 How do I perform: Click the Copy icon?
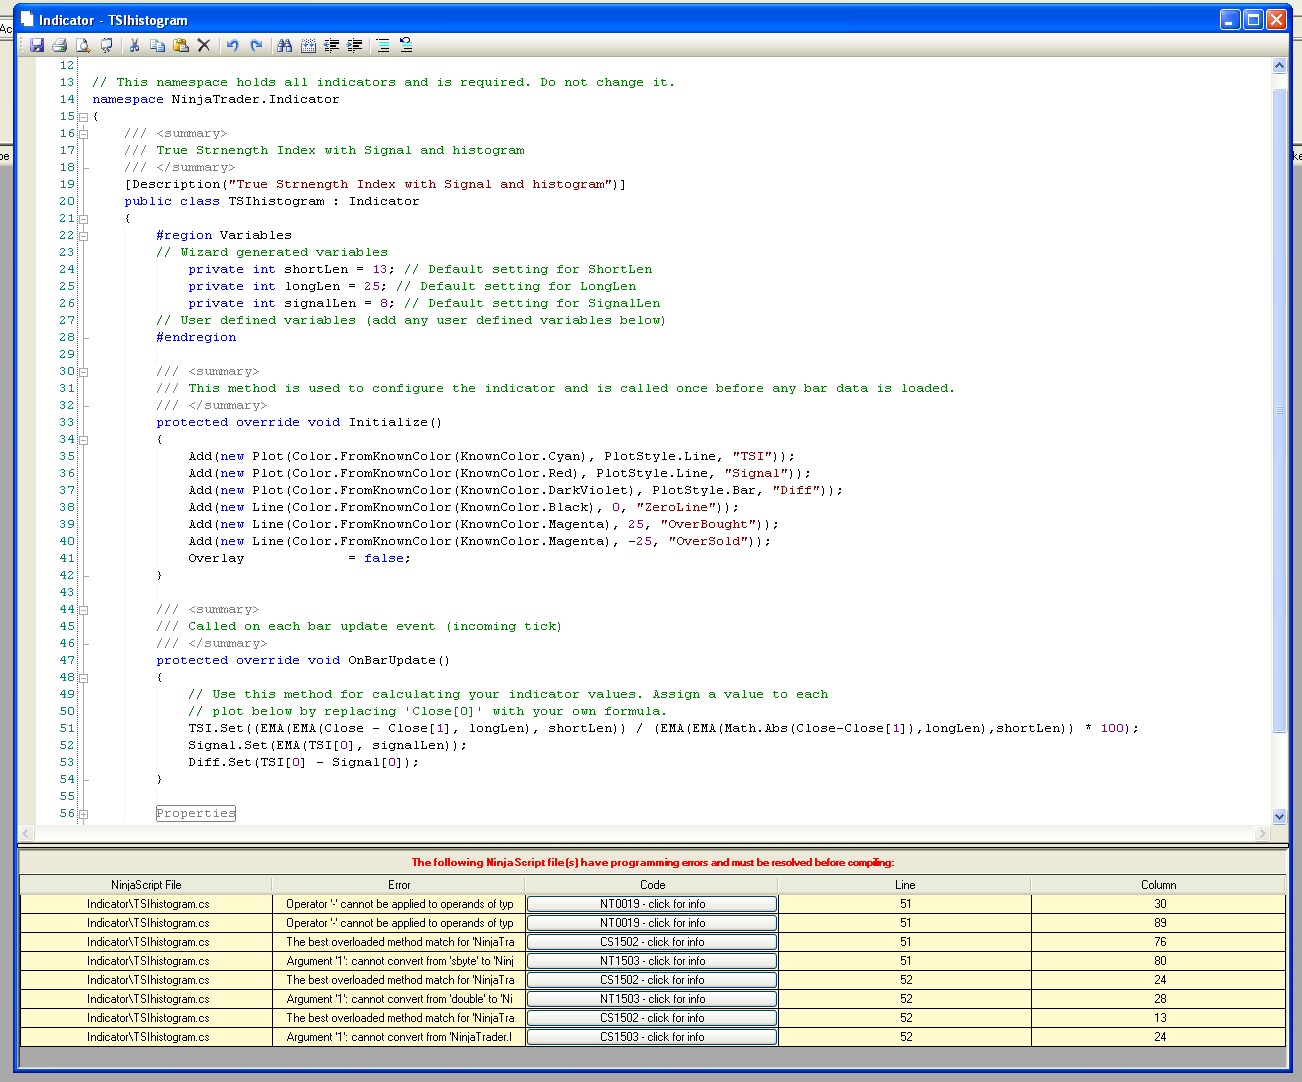click(x=157, y=45)
